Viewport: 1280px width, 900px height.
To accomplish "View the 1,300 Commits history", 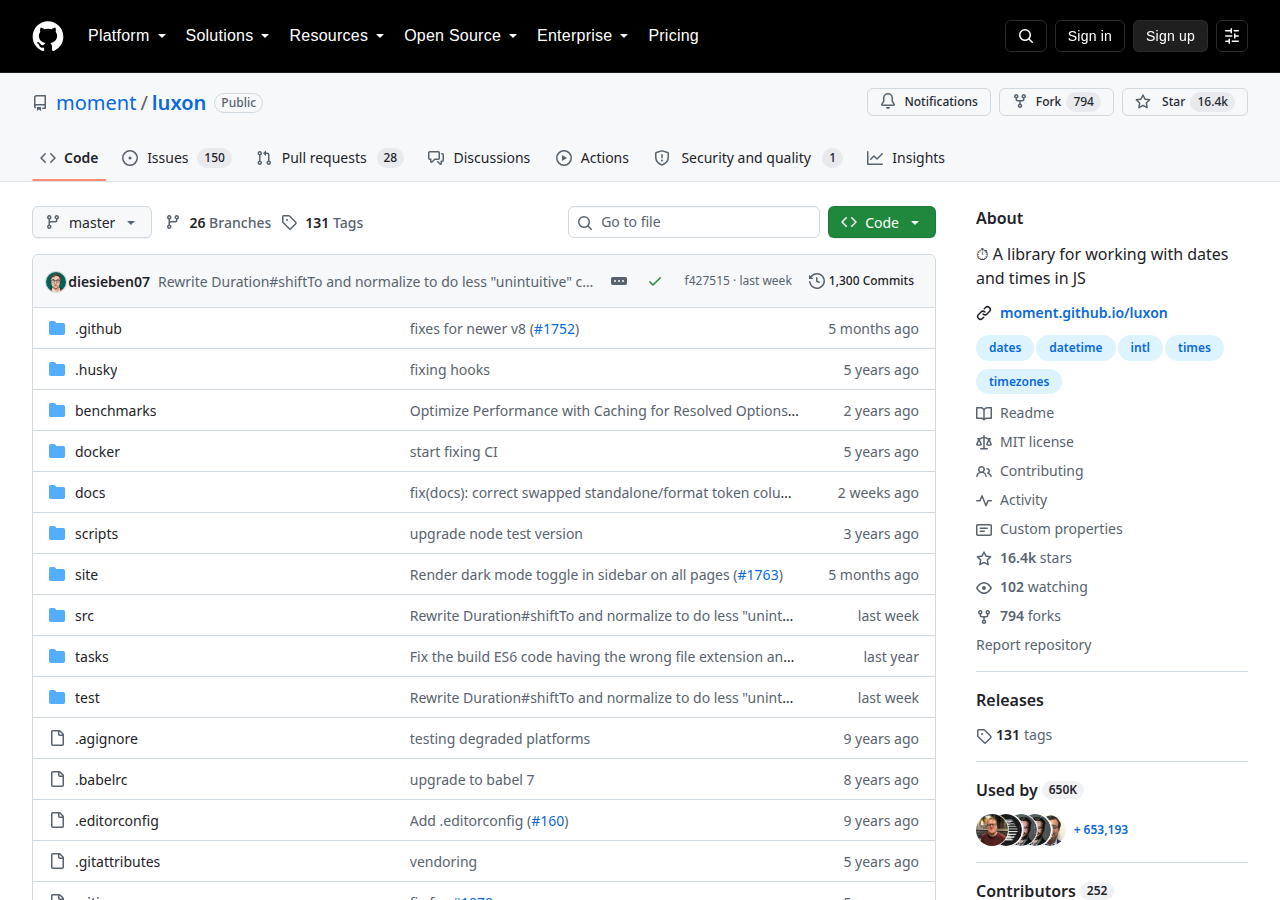I will point(861,281).
